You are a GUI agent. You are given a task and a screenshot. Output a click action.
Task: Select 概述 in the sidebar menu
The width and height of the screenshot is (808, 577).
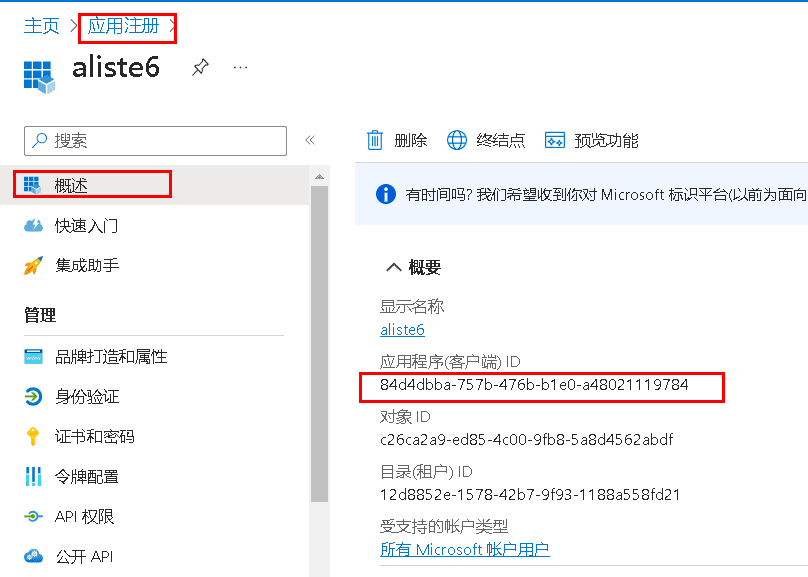(x=72, y=185)
